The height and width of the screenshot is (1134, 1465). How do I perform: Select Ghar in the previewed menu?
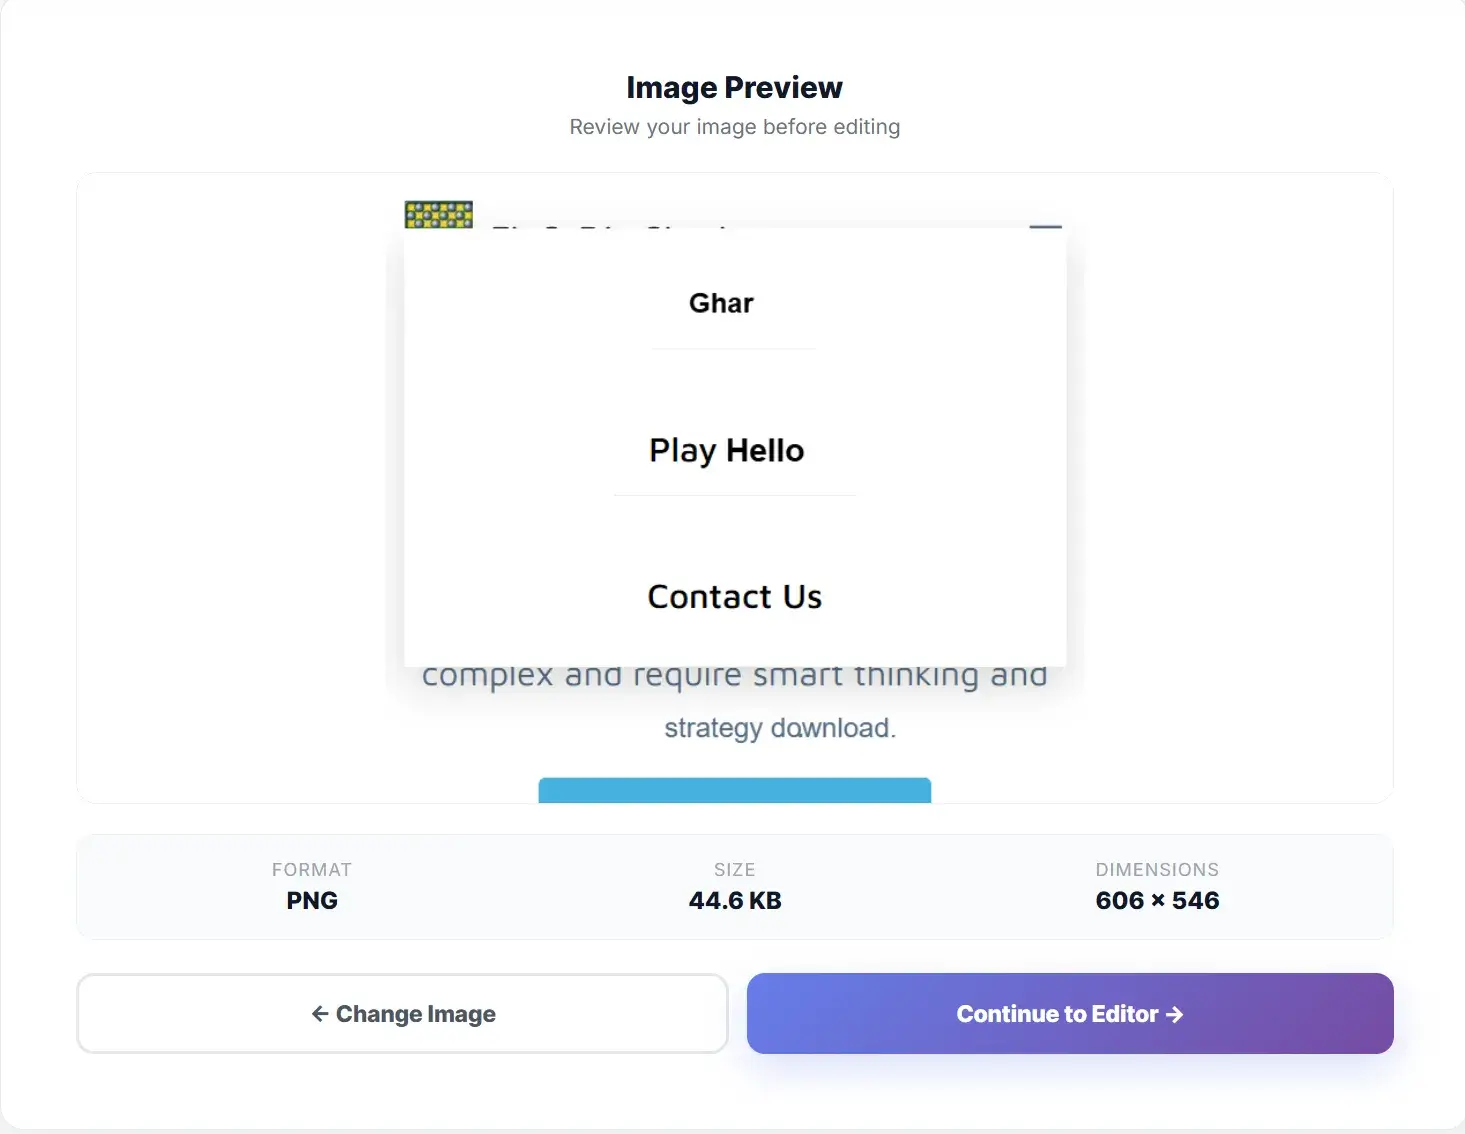(x=721, y=303)
